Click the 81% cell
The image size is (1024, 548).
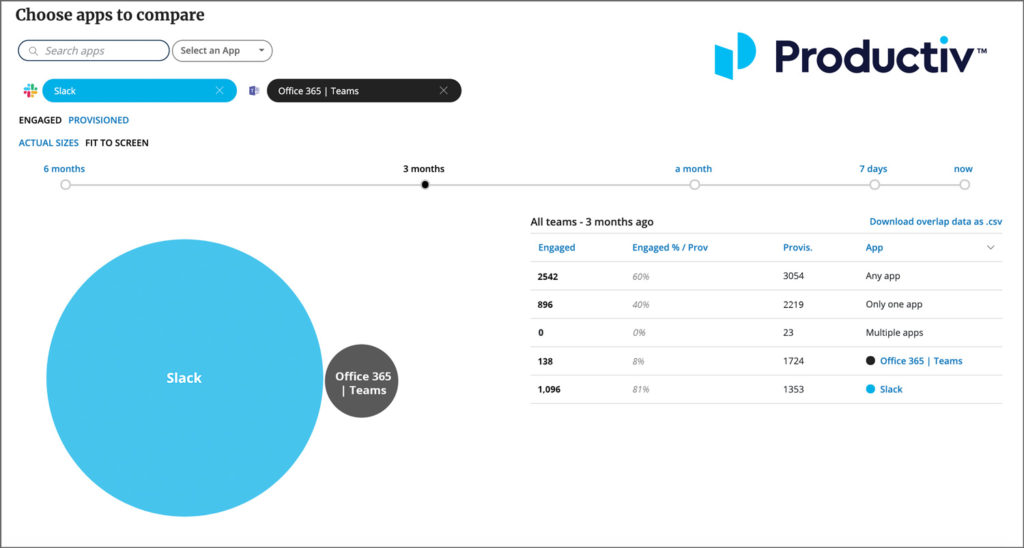pyautogui.click(x=641, y=389)
